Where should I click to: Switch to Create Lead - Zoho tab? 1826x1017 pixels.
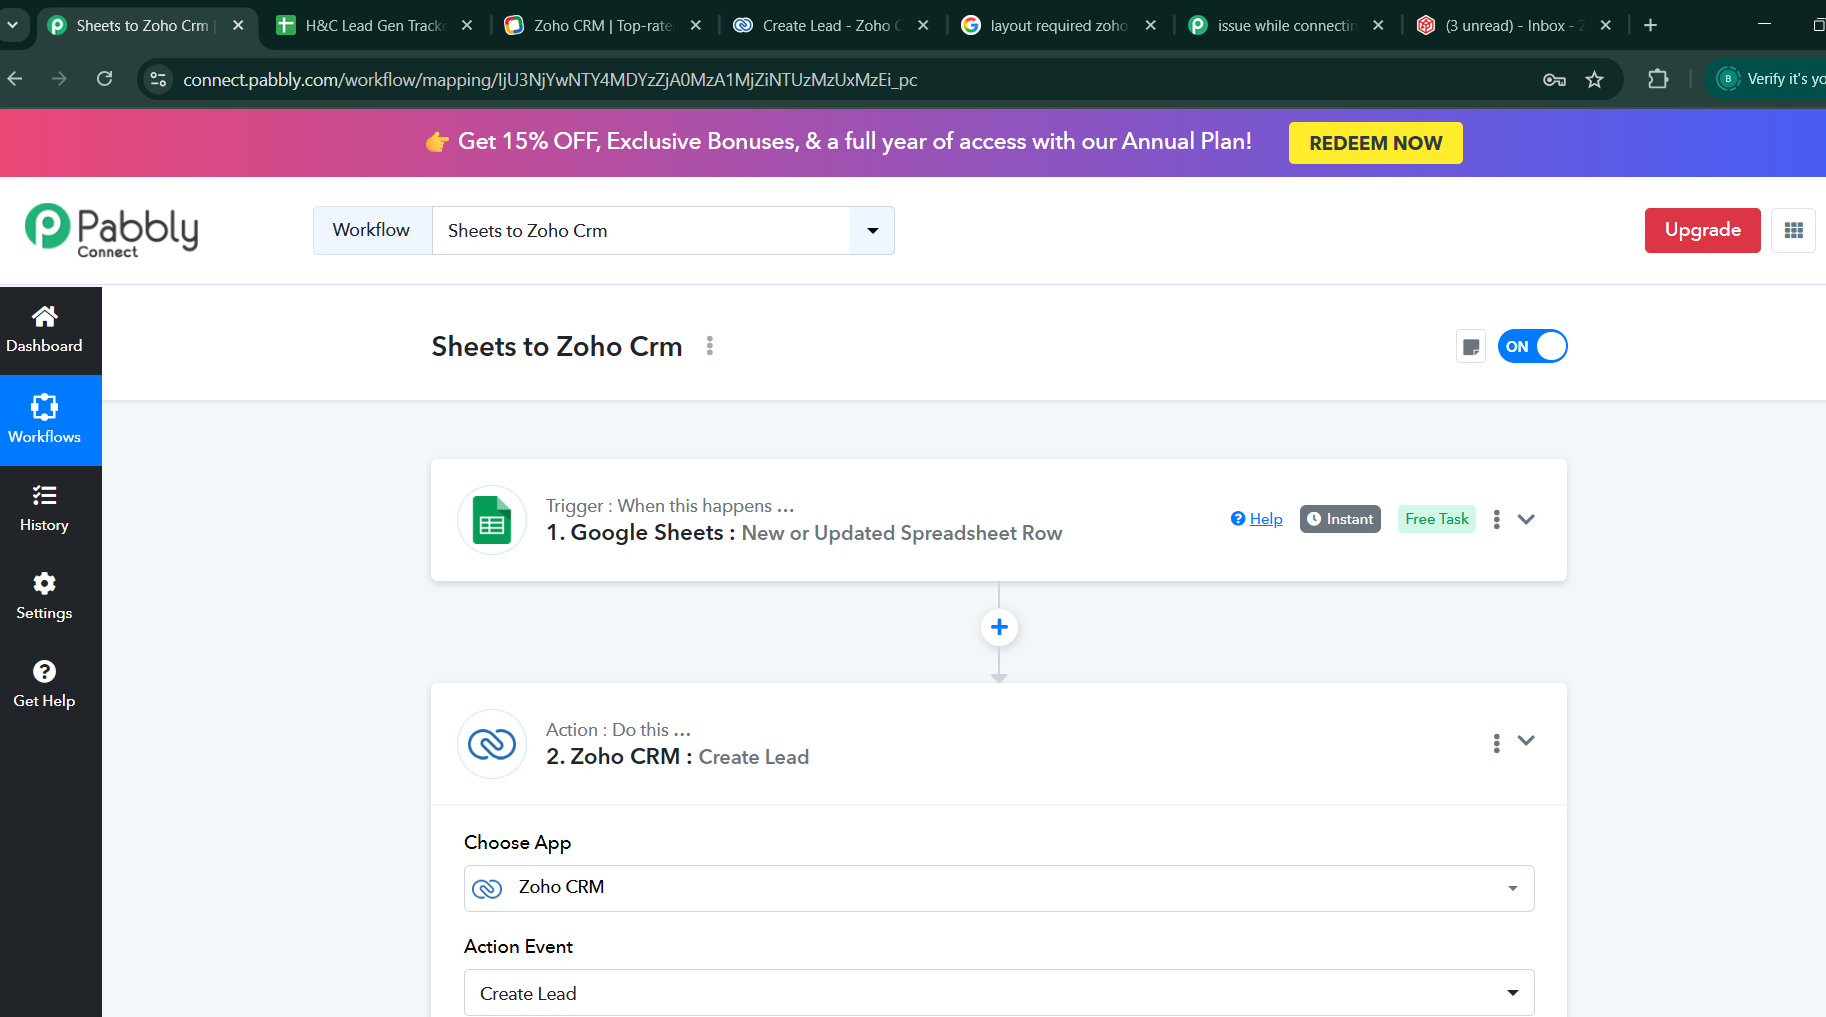pos(830,26)
